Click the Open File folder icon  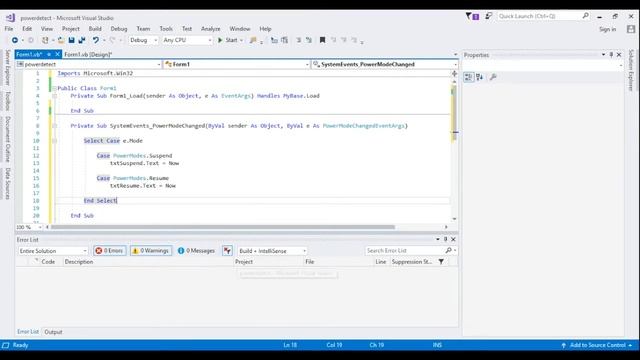[61, 40]
